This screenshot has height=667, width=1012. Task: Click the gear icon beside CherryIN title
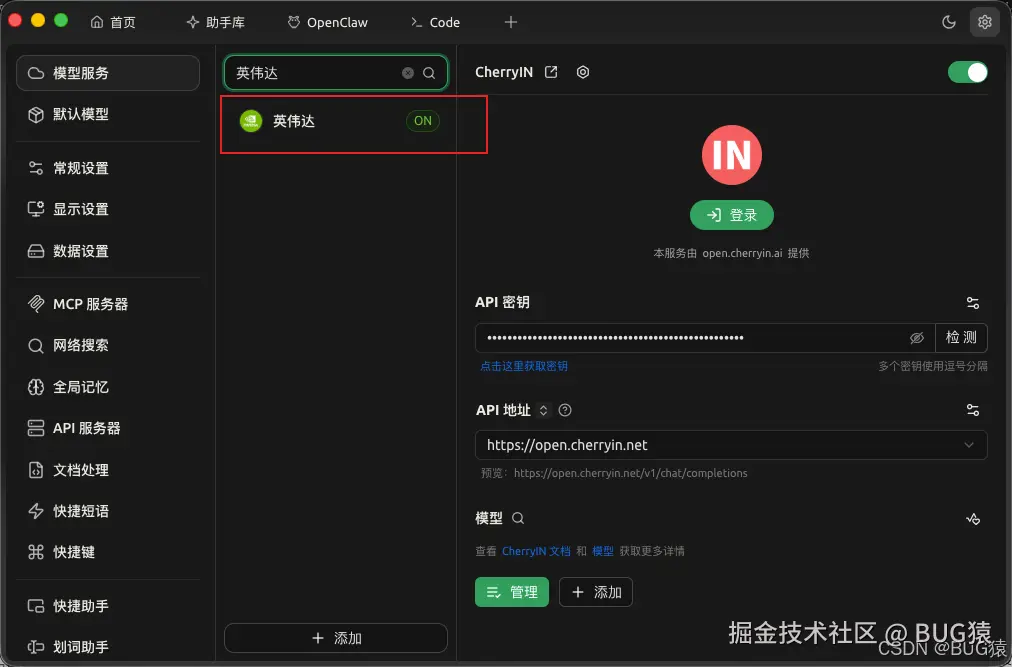click(583, 71)
